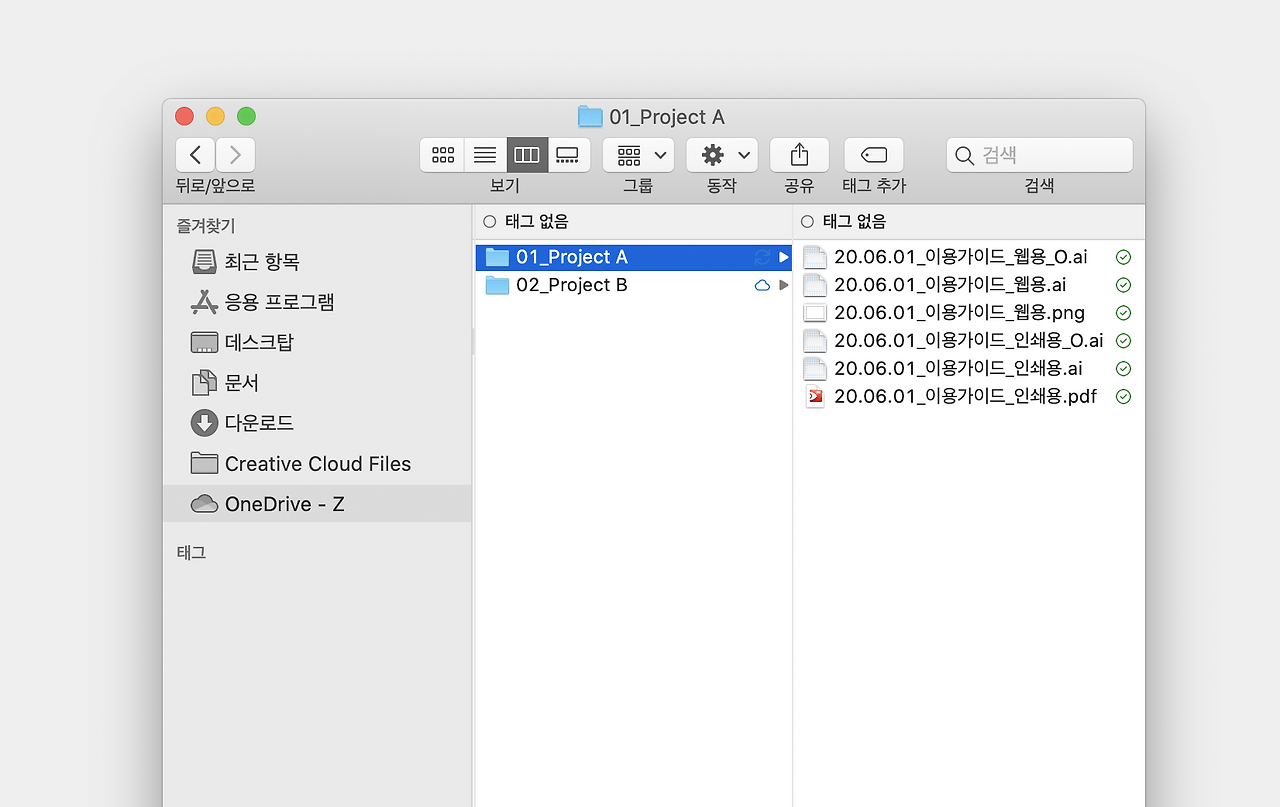Click synced checkmark beside 웹용_O.ai
This screenshot has width=1280, height=807.
pos(1123,257)
